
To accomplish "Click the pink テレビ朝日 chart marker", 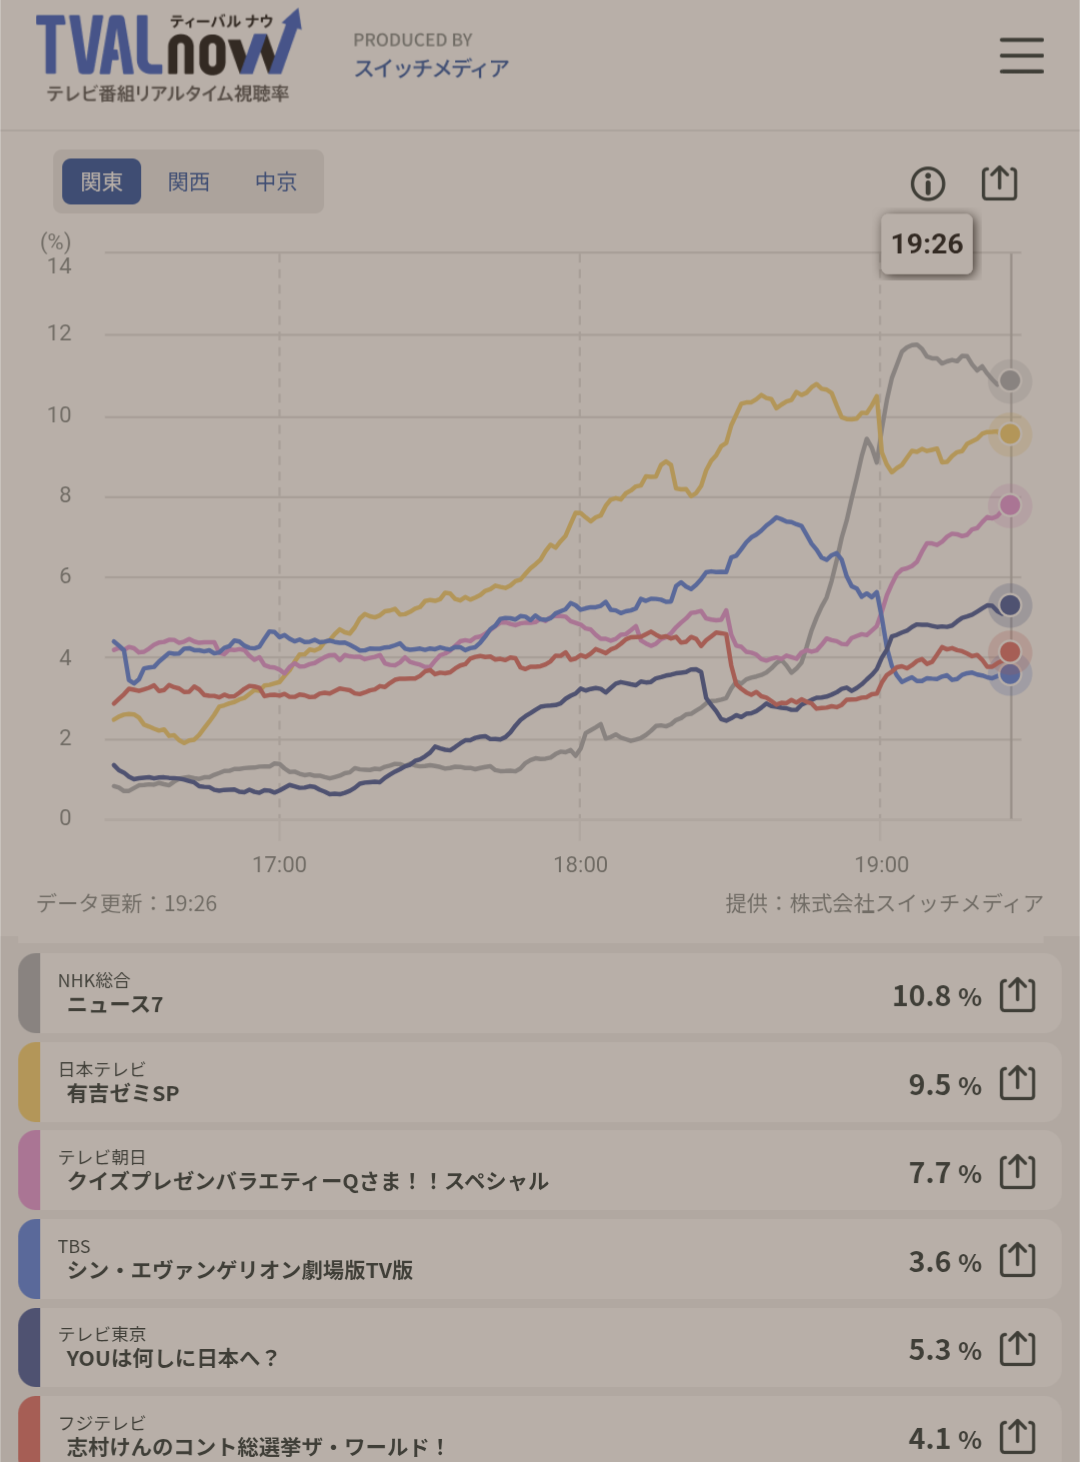I will pos(1010,505).
